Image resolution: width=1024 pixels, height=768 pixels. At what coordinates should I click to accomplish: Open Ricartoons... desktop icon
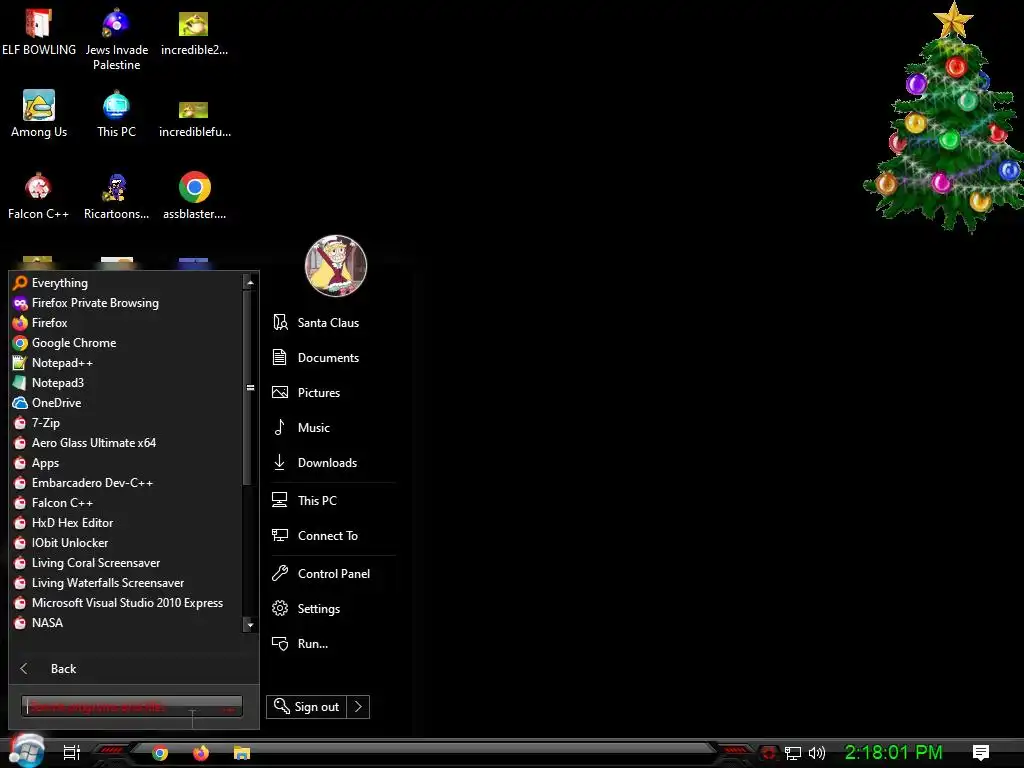tap(116, 196)
